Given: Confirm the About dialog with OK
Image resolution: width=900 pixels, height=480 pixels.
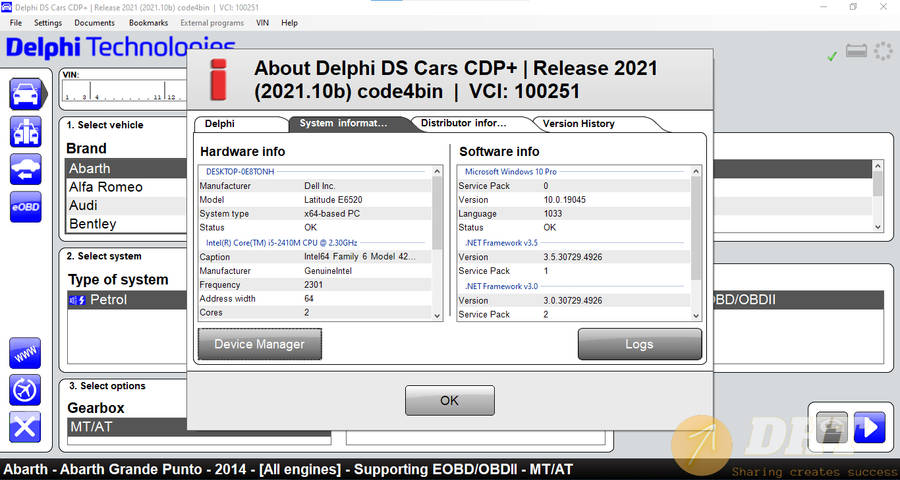Looking at the screenshot, I should coord(449,400).
